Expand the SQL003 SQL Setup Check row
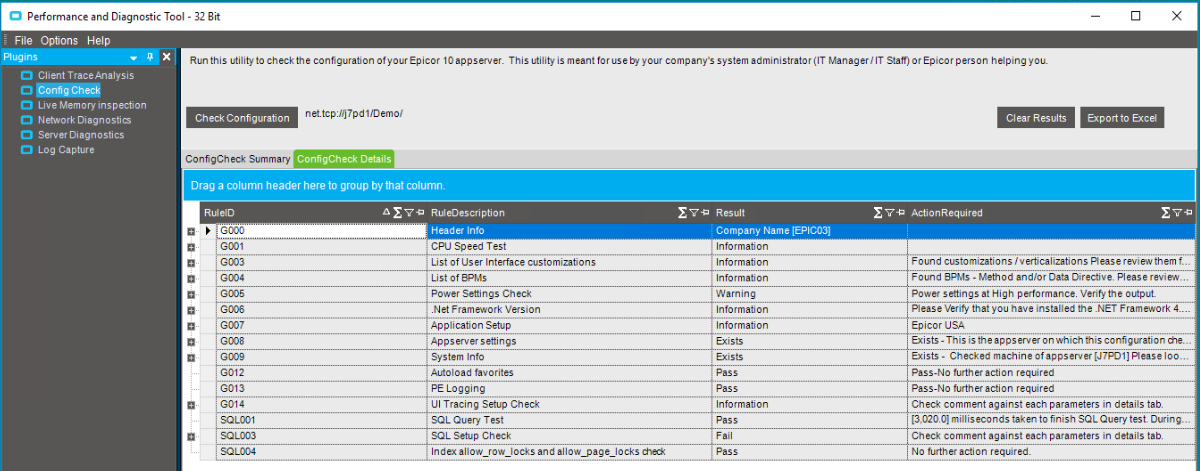This screenshot has height=471, width=1200. [x=190, y=437]
